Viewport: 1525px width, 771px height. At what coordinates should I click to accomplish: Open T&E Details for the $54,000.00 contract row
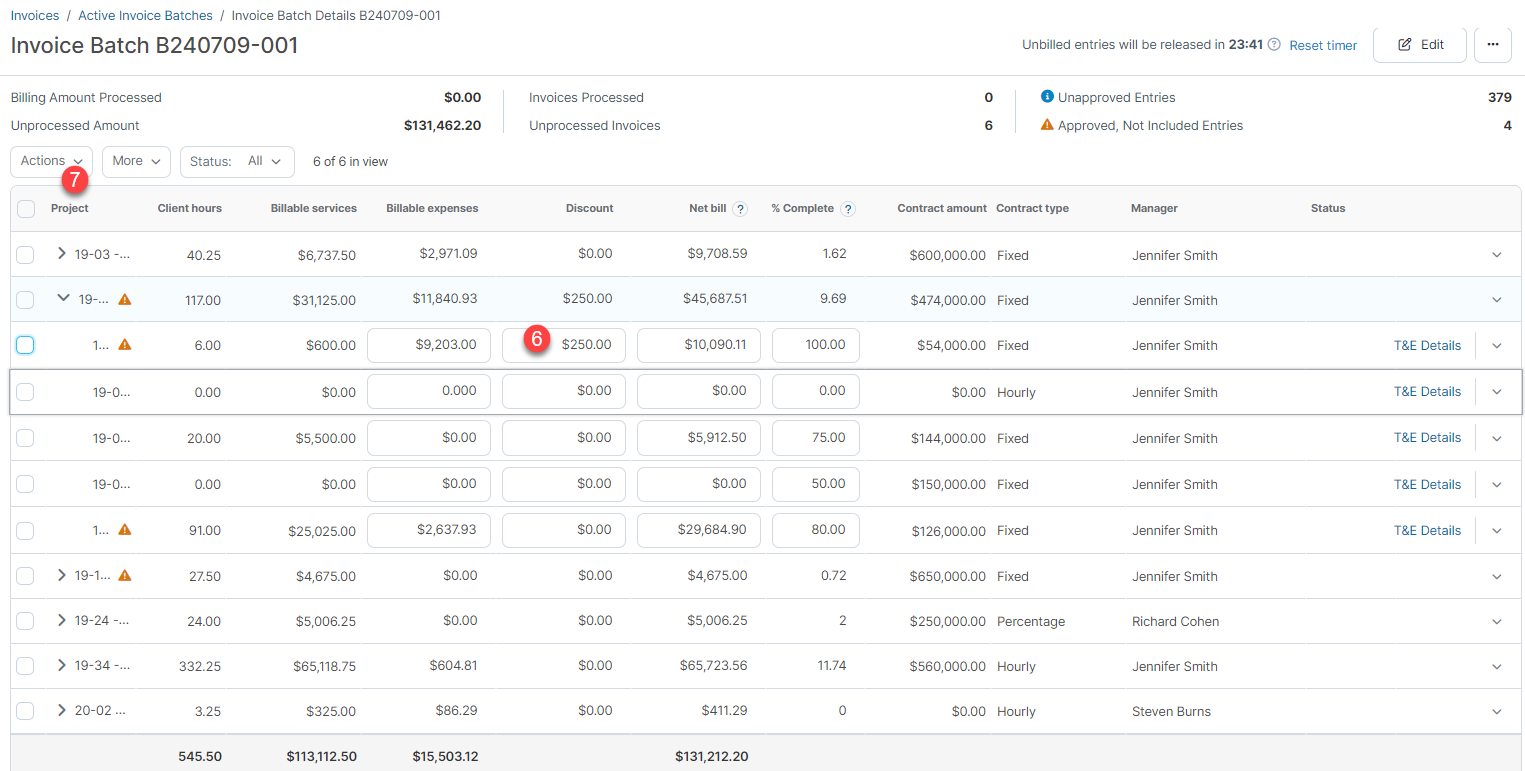click(1427, 345)
